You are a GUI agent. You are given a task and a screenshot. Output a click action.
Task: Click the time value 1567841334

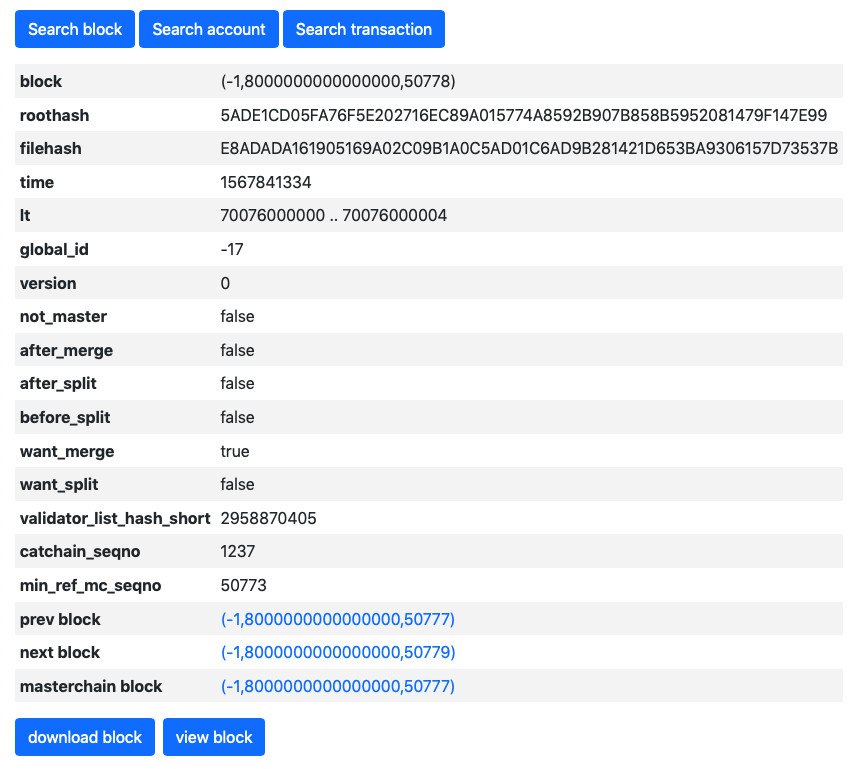click(263, 183)
